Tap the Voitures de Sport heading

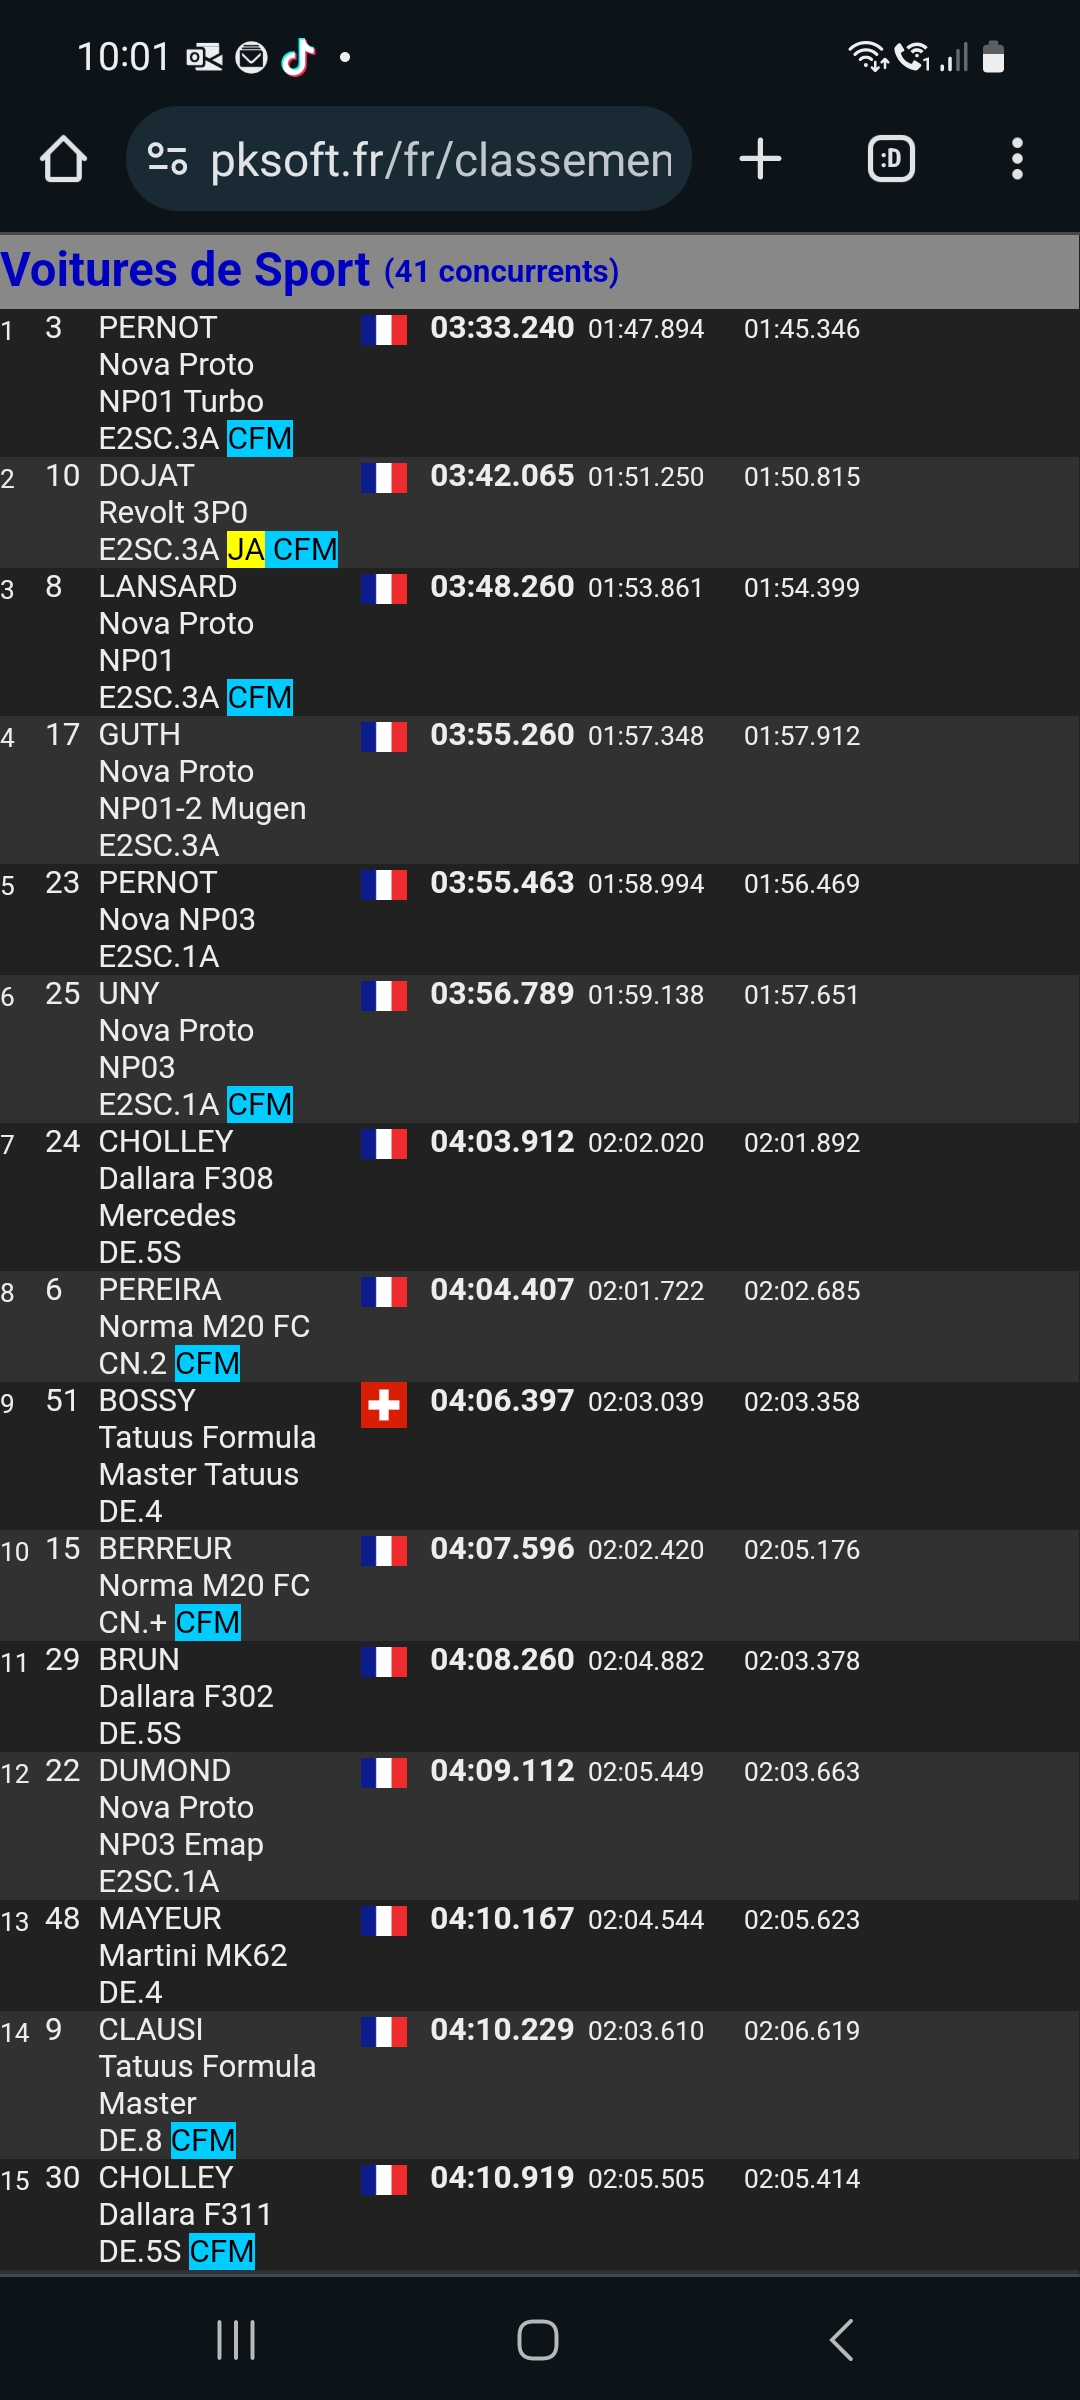tap(186, 270)
